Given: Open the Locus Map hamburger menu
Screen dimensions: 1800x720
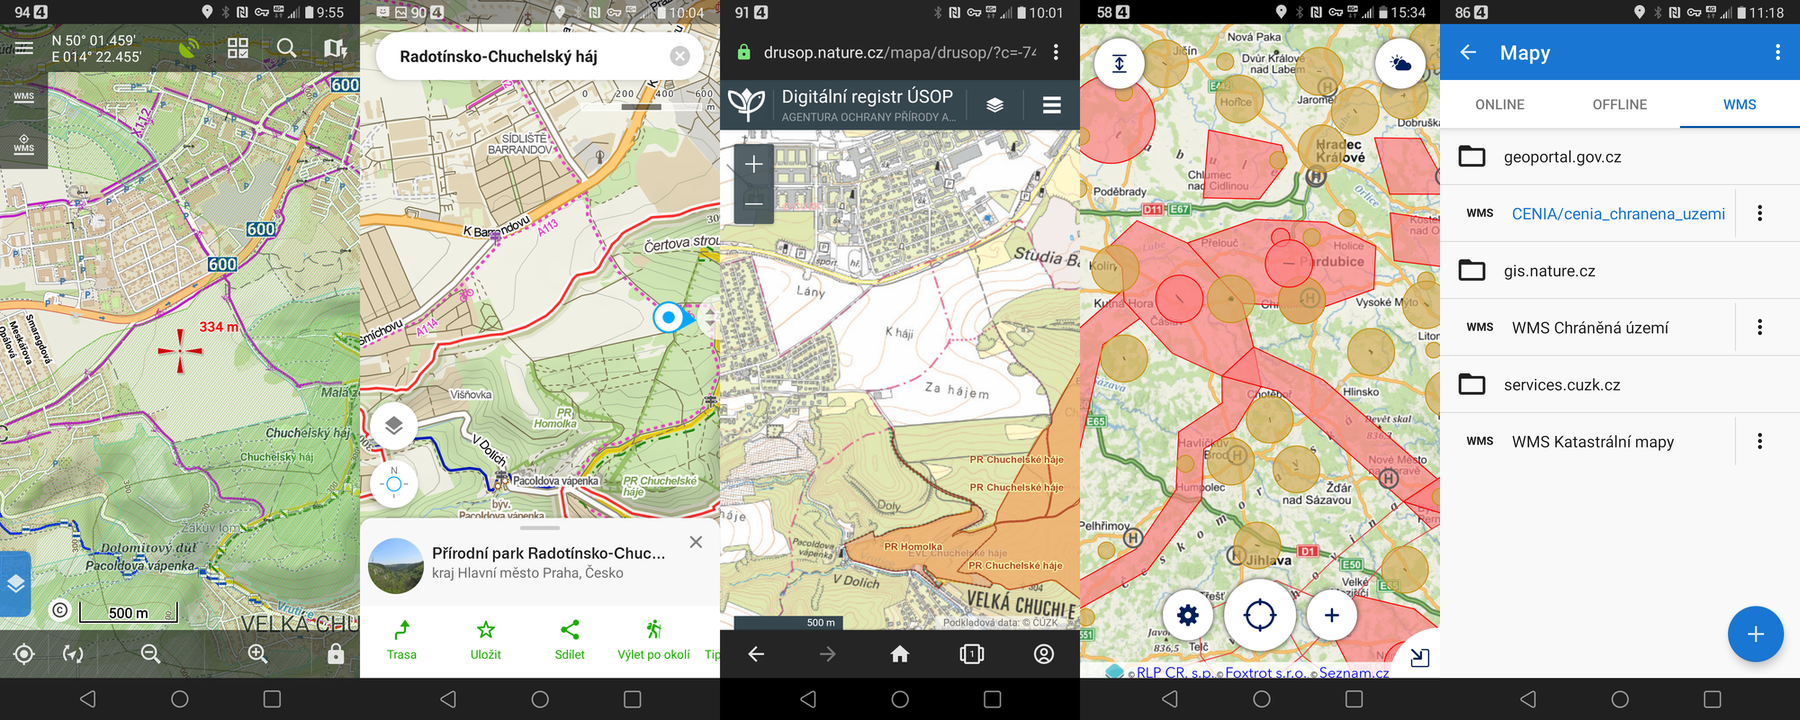Looking at the screenshot, I should [24, 48].
